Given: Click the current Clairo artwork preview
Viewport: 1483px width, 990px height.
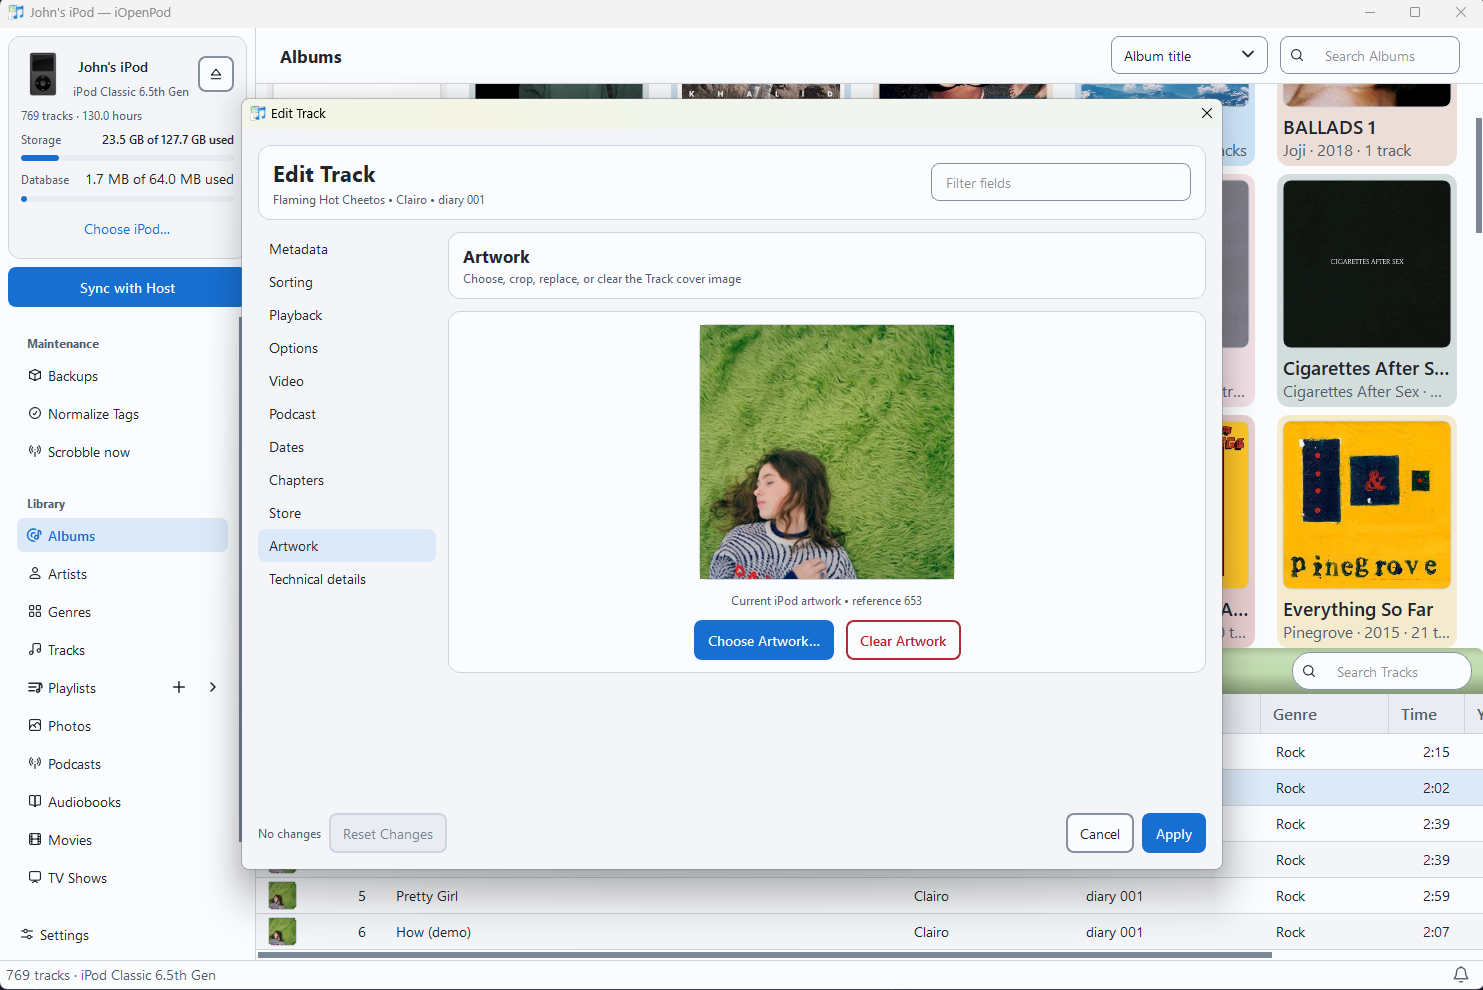Looking at the screenshot, I should (827, 452).
